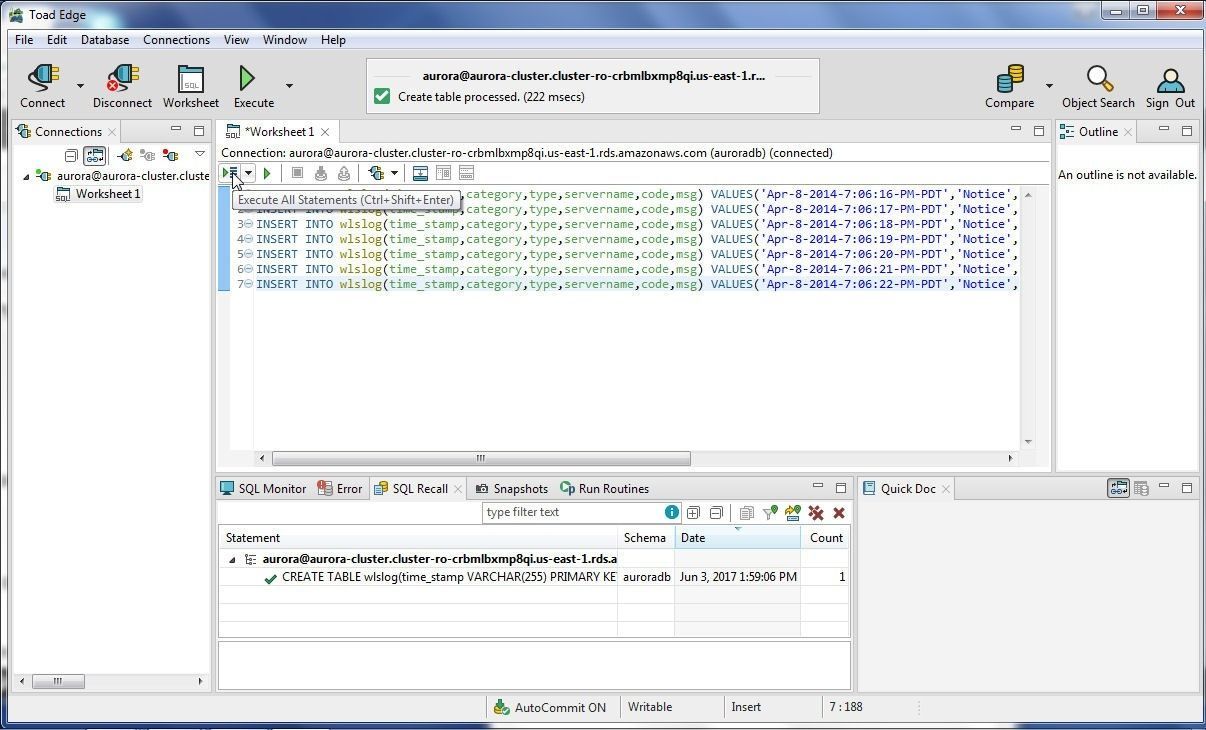The height and width of the screenshot is (730, 1206).
Task: Sort SQL Recall by Date column
Action: click(737, 538)
